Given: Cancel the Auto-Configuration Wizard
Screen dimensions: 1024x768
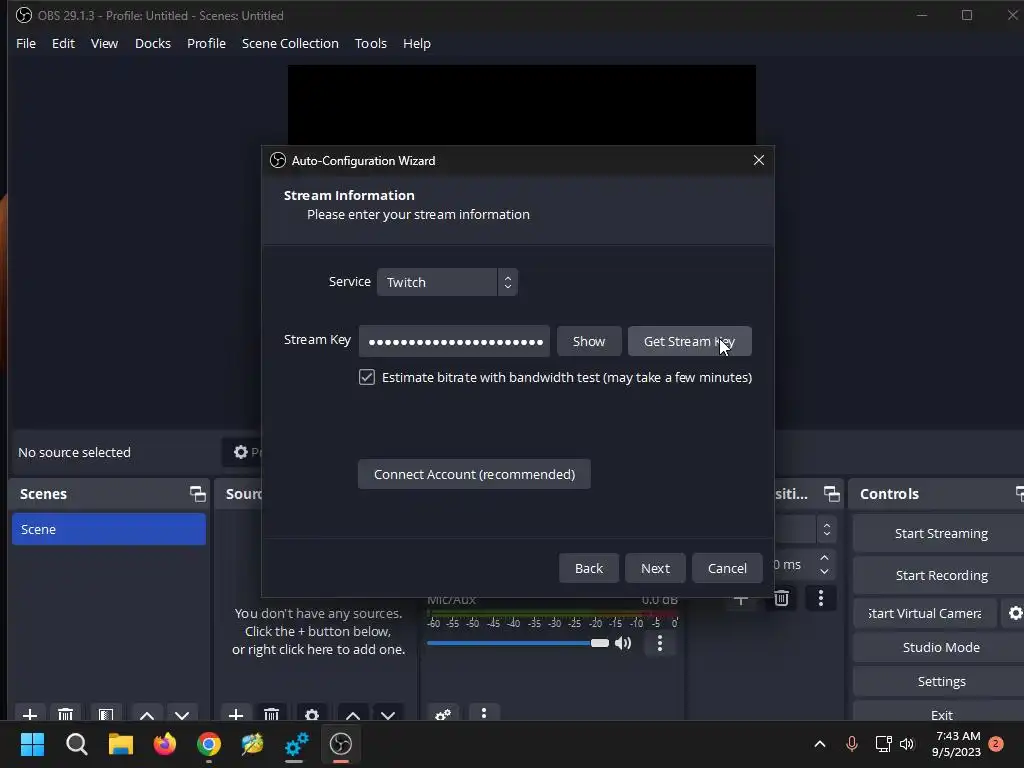Looking at the screenshot, I should [x=727, y=568].
